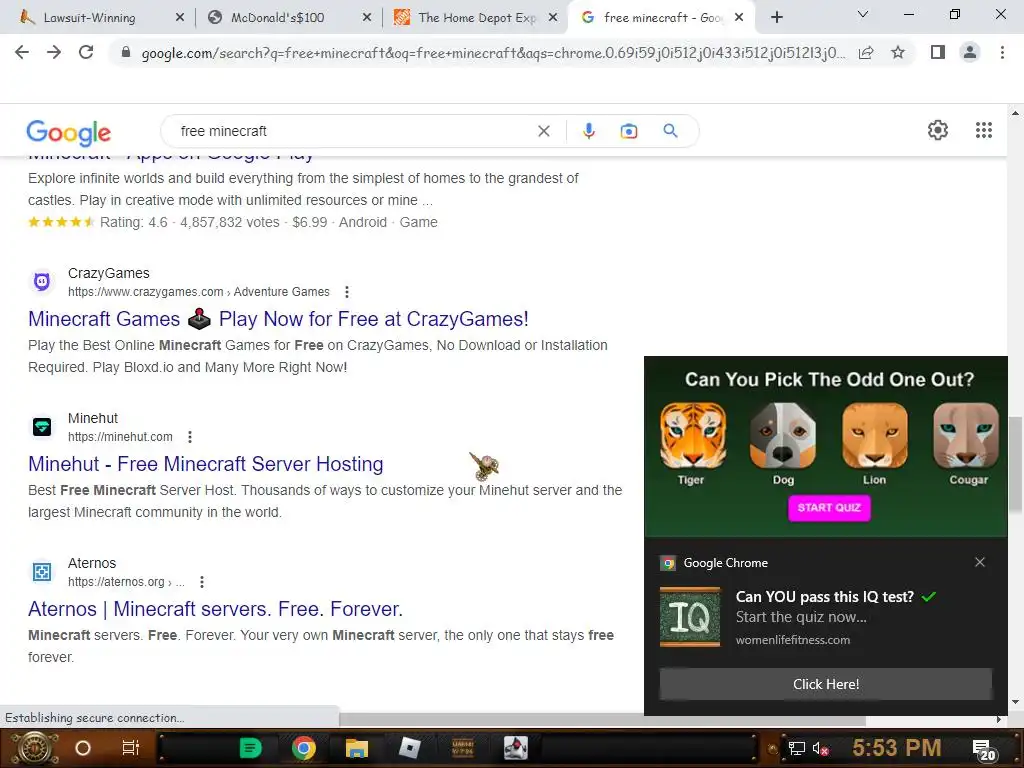Open network icon in system tray
Viewport: 1024px width, 768px height.
(797, 748)
